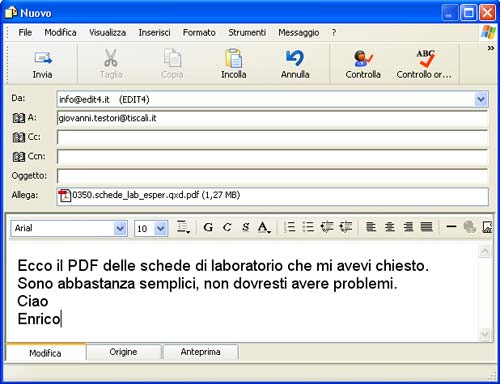Show more toolbar buttons chevron
The width and height of the screenshot is (500, 384).
click(491, 48)
